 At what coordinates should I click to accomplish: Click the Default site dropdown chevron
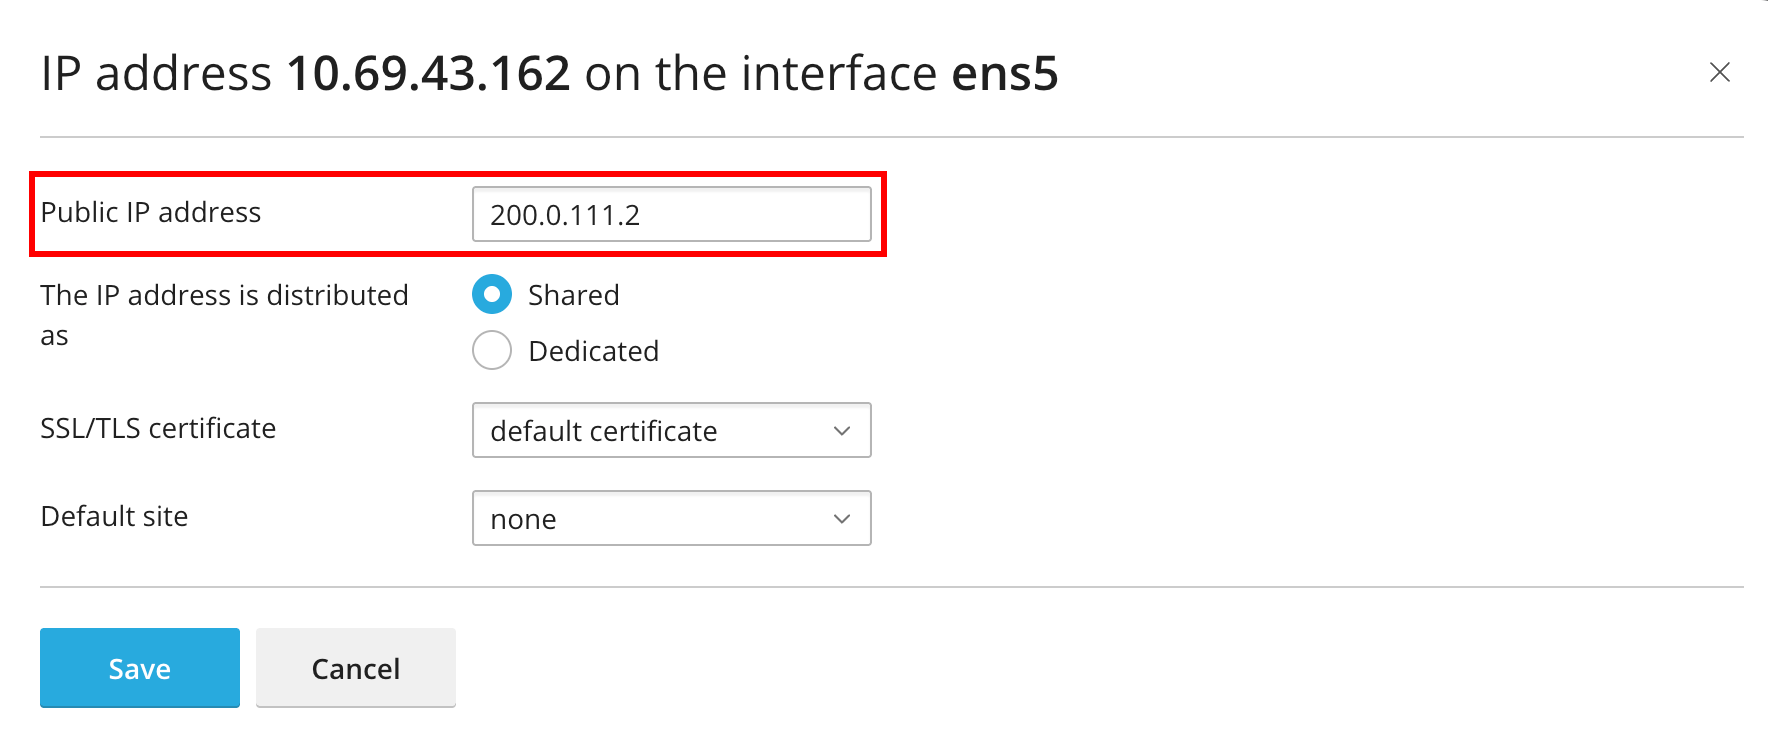click(841, 519)
